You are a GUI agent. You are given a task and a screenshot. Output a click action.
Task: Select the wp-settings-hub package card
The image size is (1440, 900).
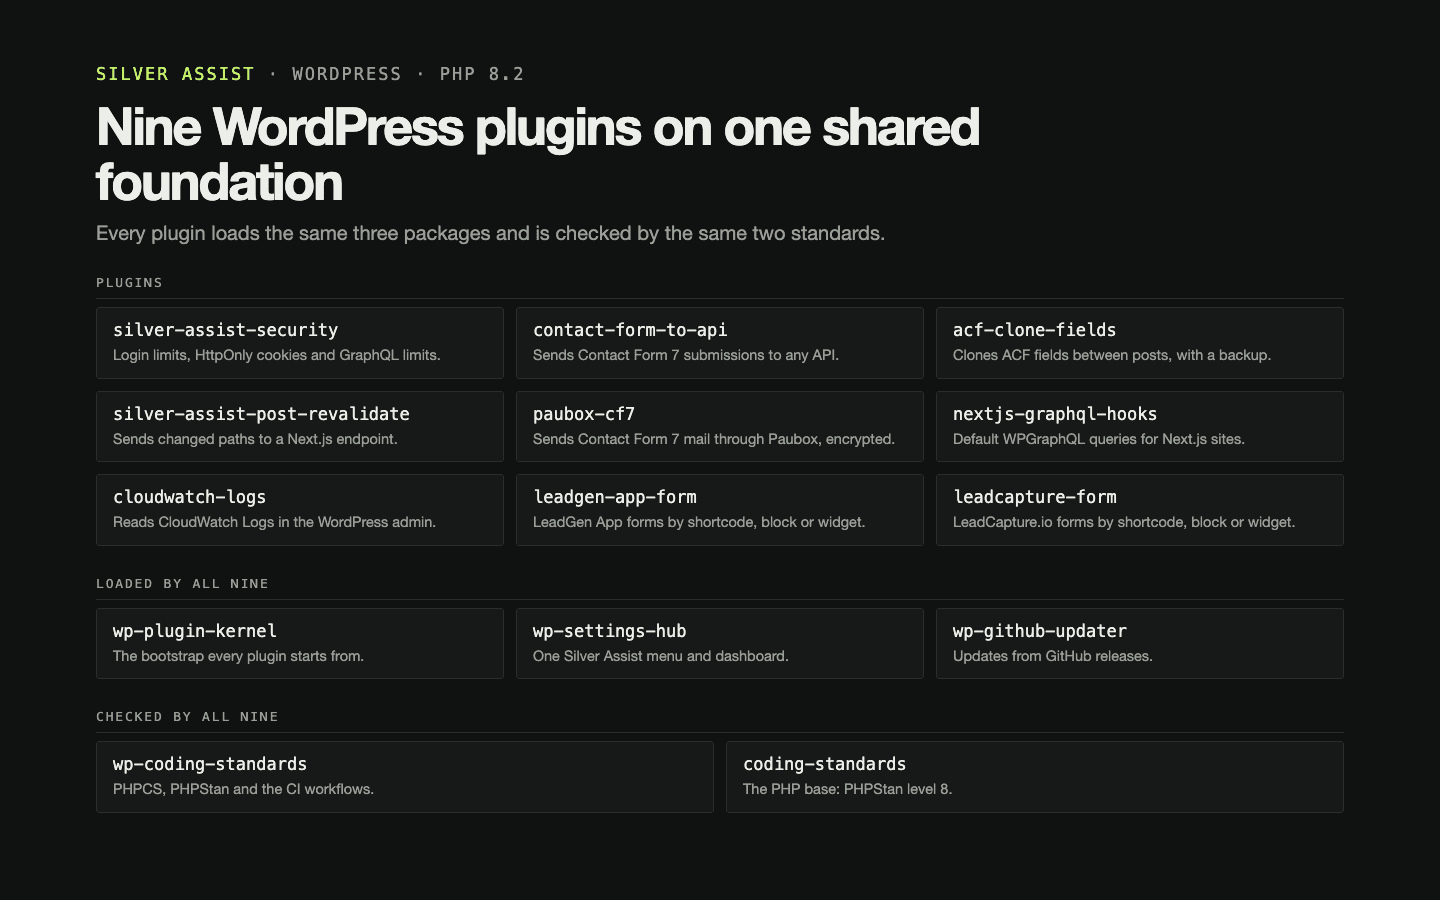click(x=720, y=644)
